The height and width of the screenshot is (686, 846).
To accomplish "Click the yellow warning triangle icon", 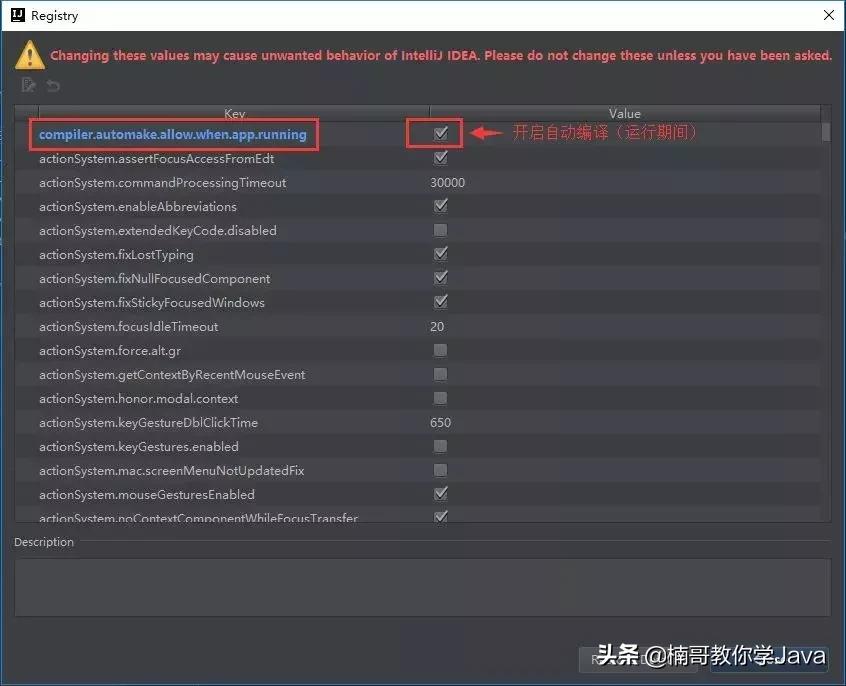I will [x=28, y=56].
